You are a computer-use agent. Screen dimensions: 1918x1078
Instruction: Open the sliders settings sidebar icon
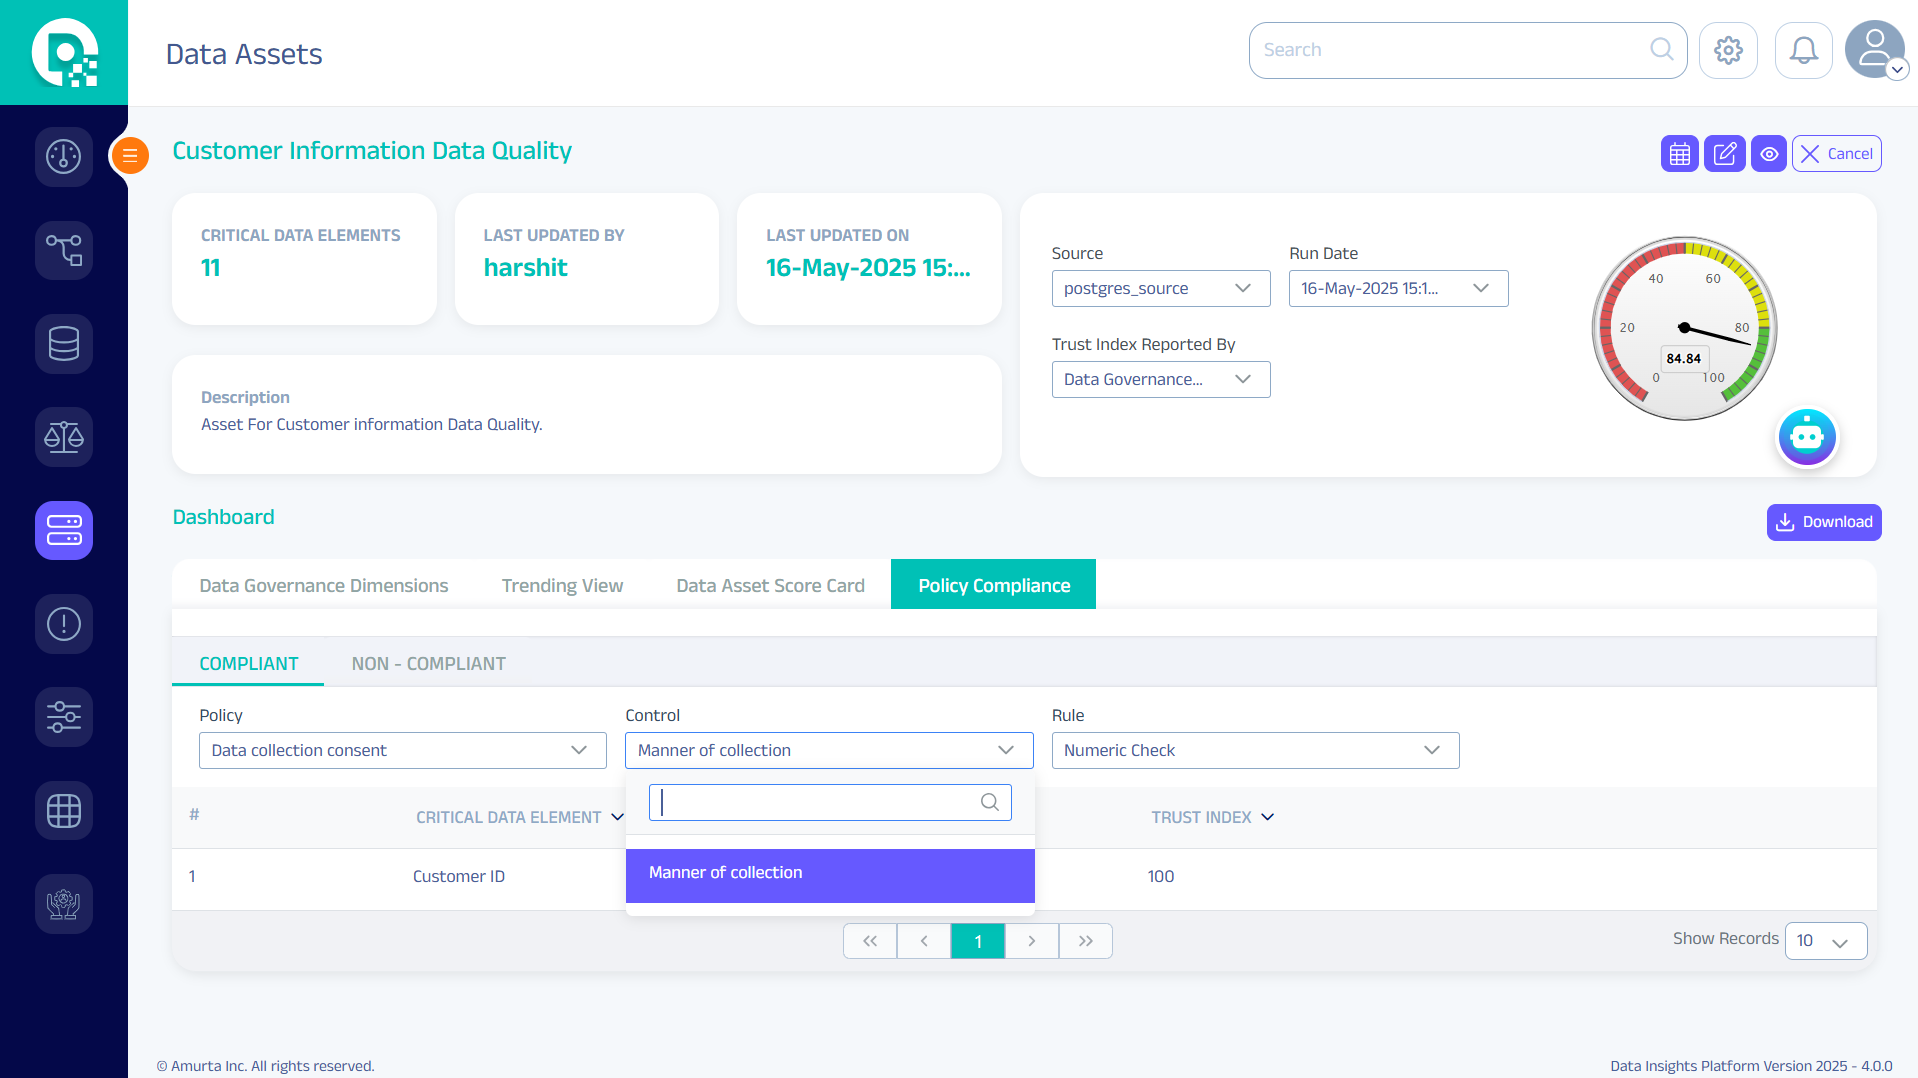coord(63,717)
